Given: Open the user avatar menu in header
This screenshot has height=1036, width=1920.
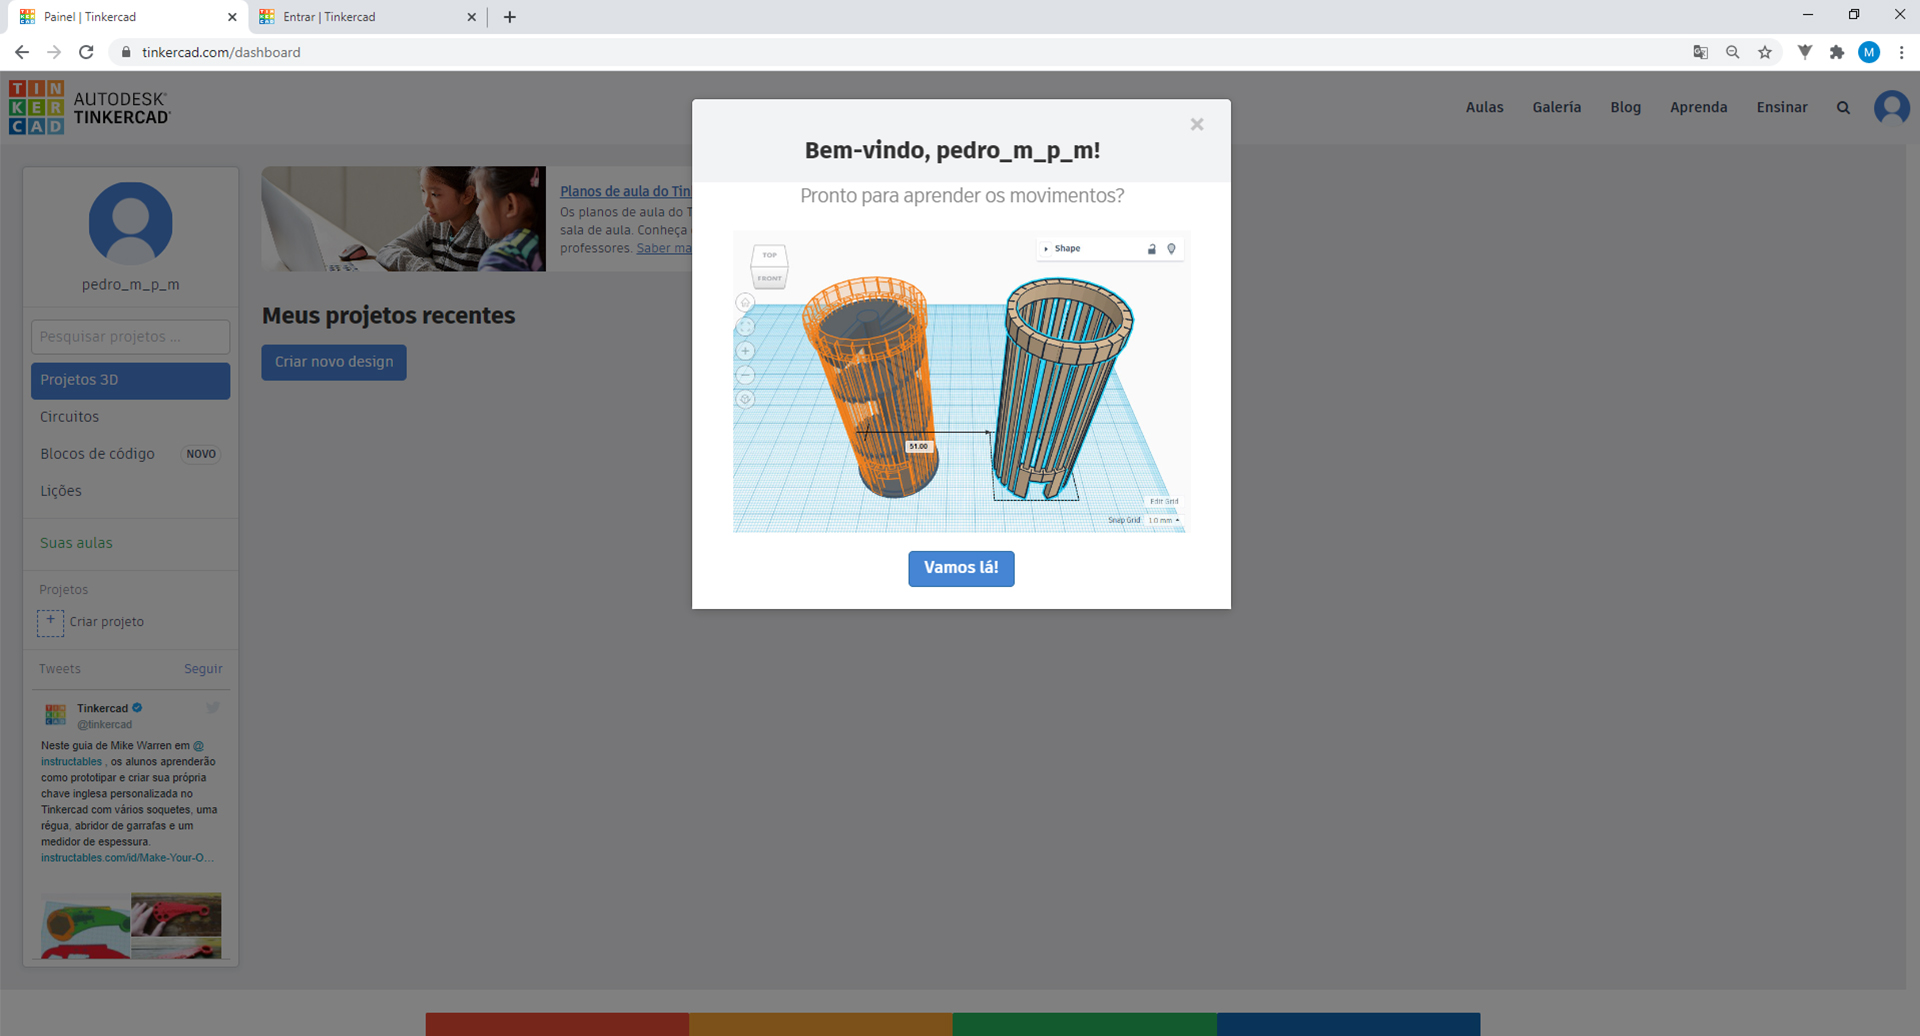Looking at the screenshot, I should click(x=1891, y=108).
